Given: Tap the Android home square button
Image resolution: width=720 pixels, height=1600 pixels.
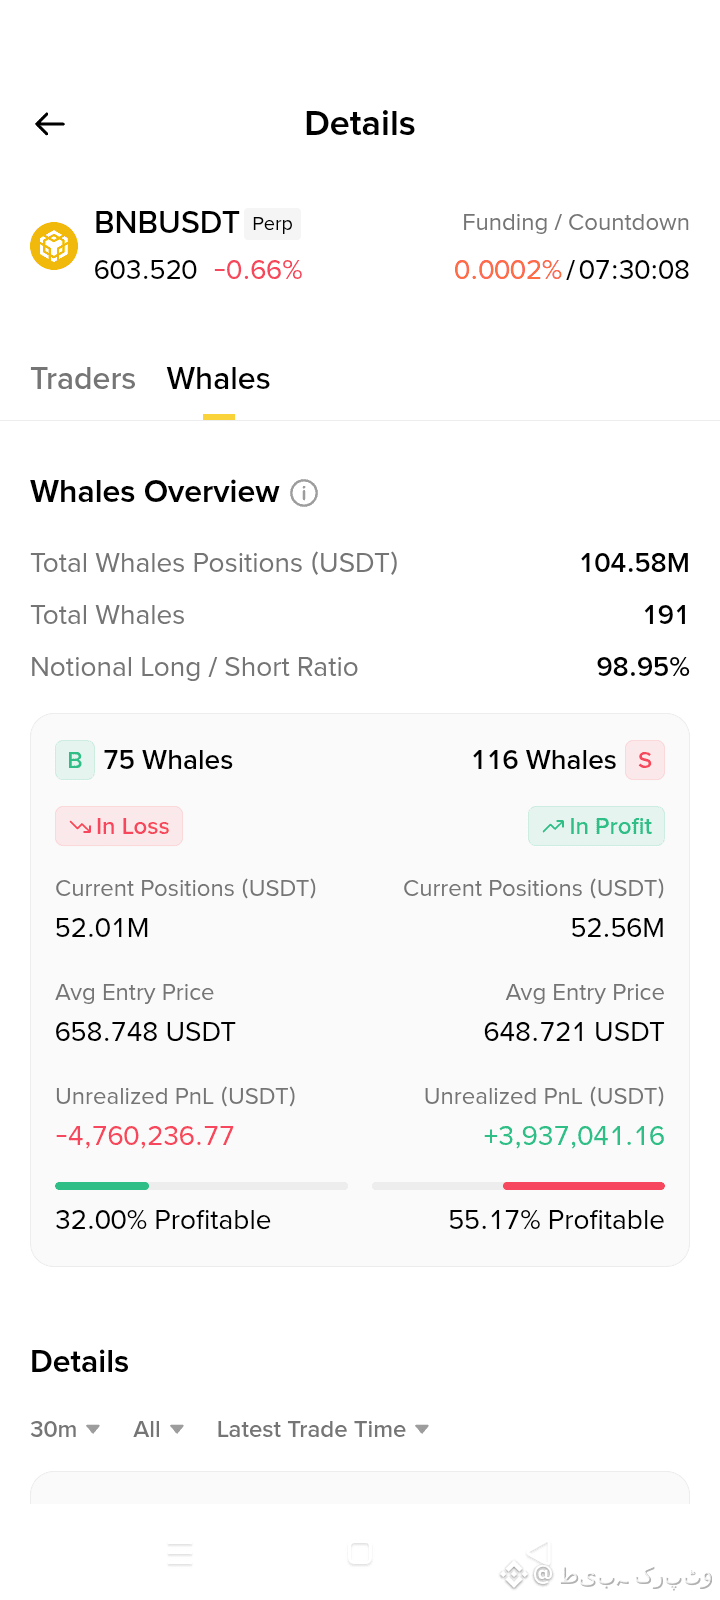Looking at the screenshot, I should [x=360, y=1554].
